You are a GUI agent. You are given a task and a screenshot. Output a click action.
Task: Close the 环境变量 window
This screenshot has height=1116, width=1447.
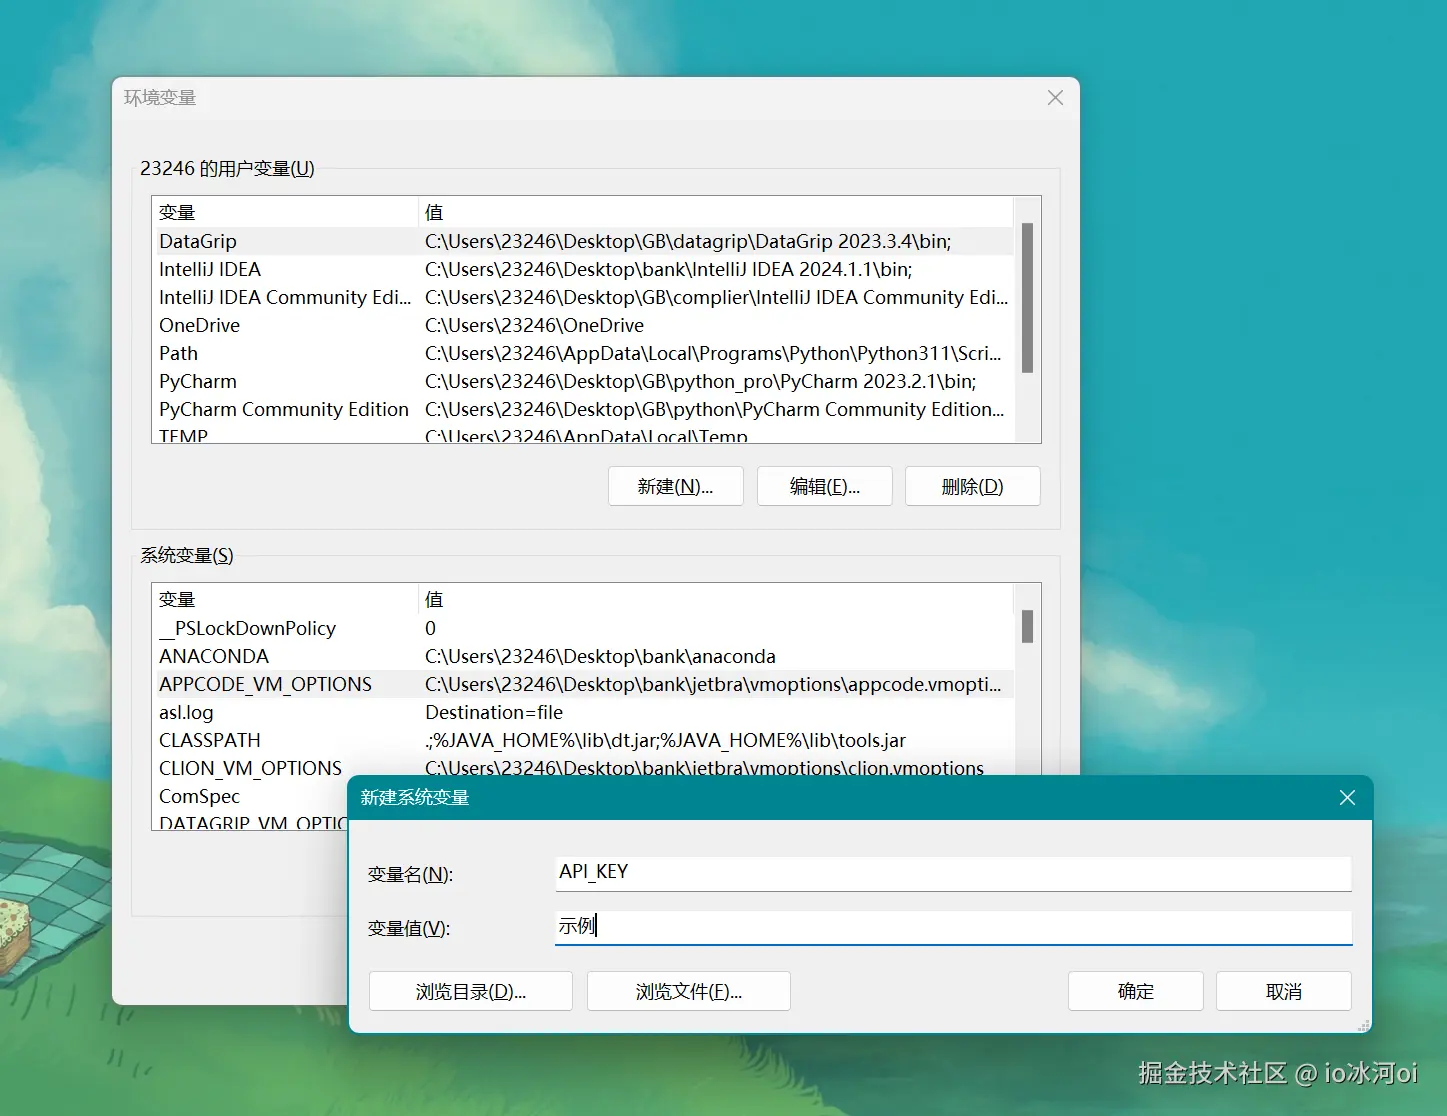[x=1055, y=97]
